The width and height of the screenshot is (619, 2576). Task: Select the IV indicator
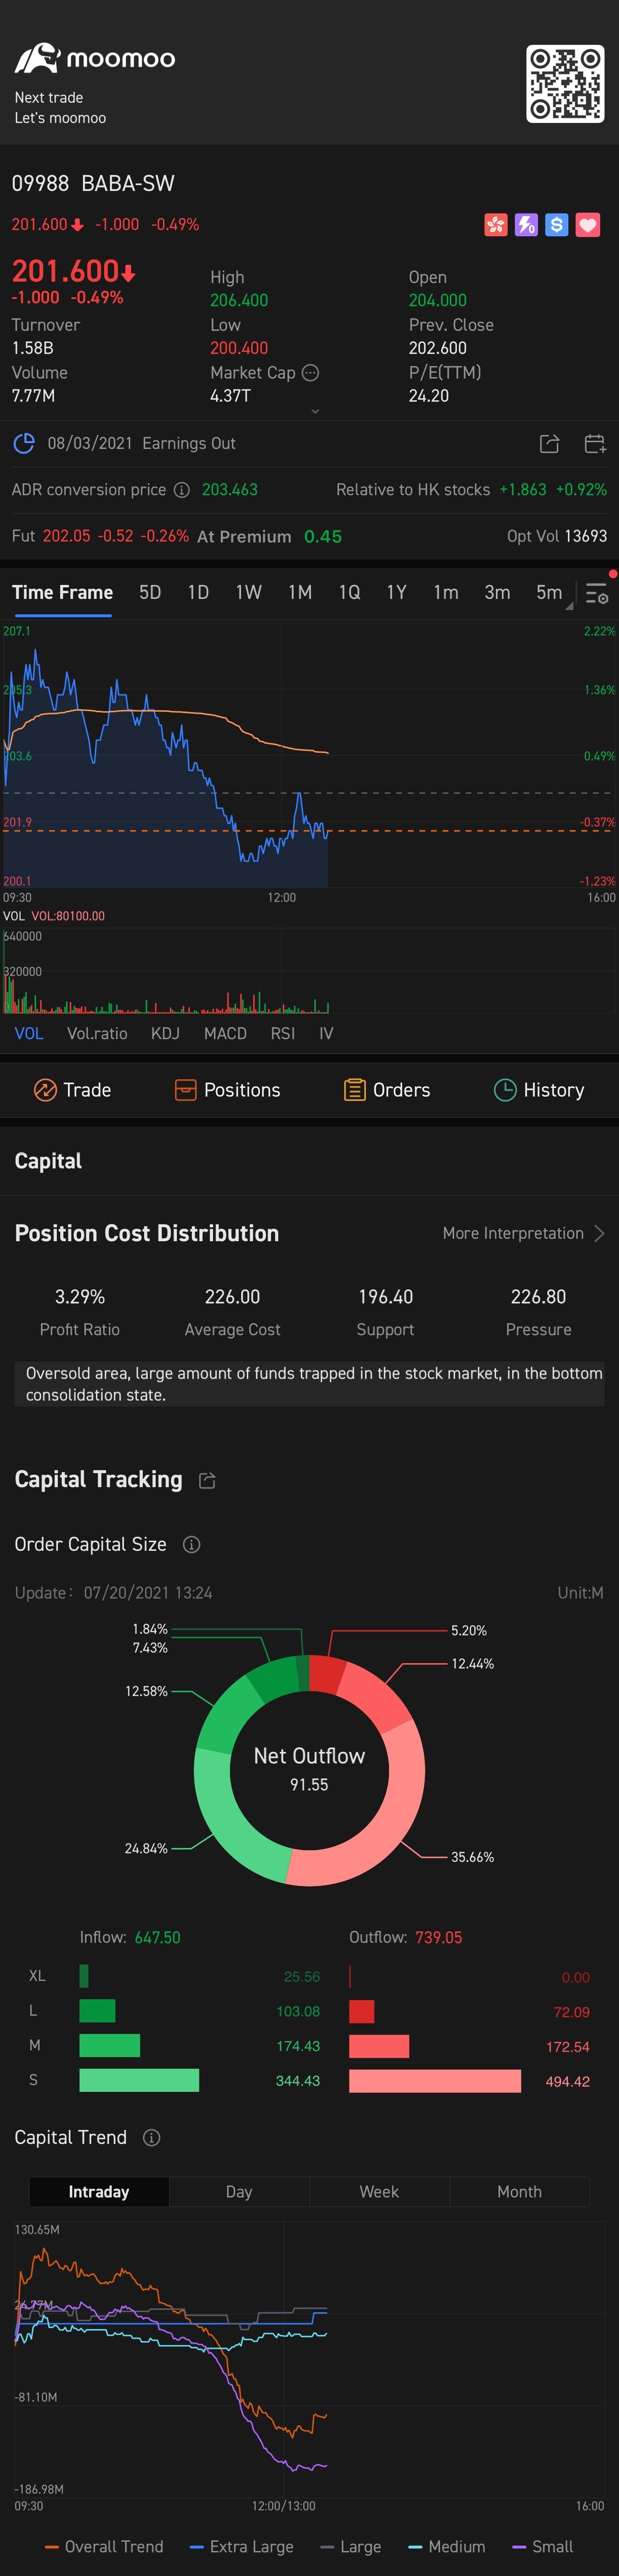326,1033
